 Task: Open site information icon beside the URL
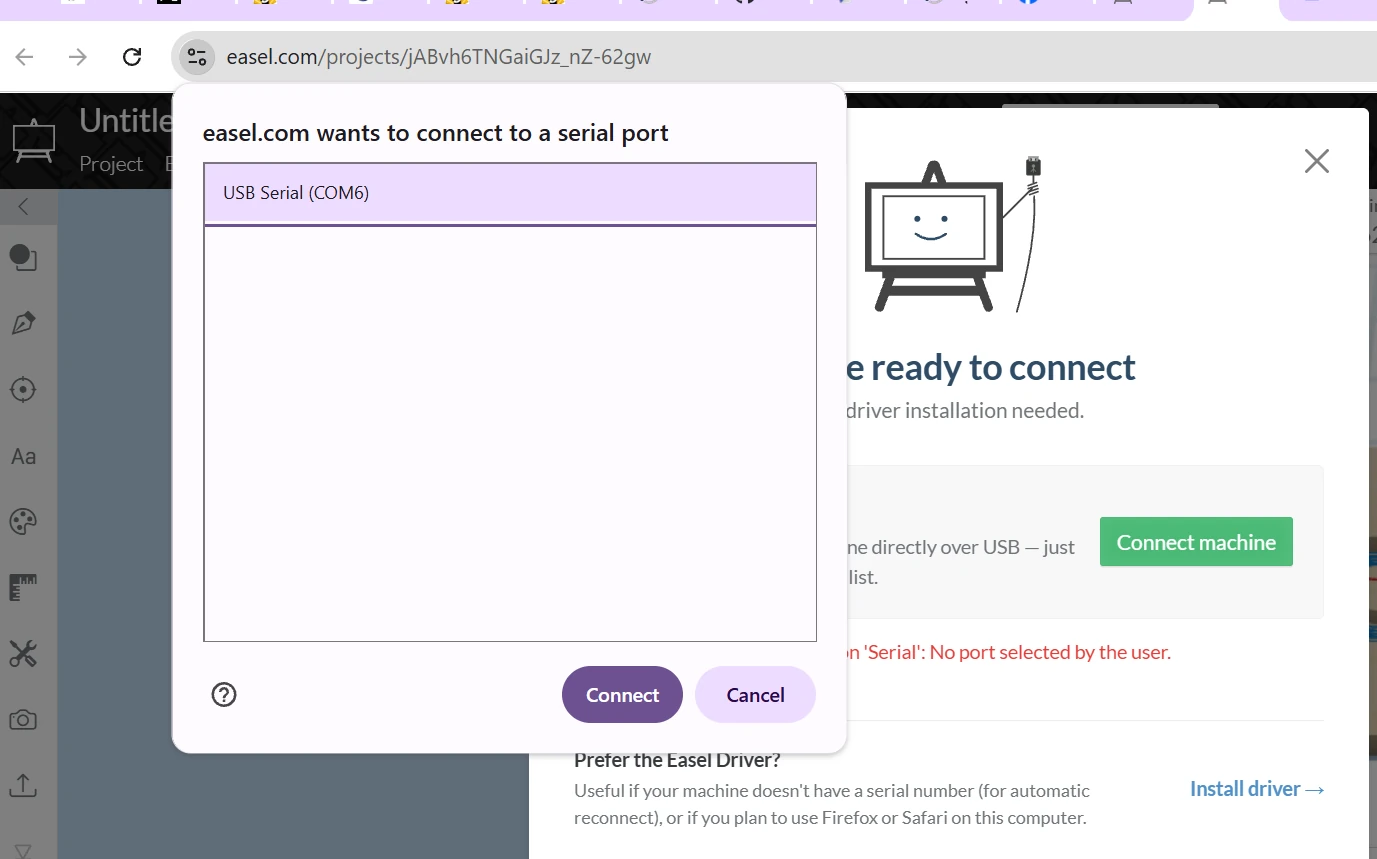pos(197,57)
